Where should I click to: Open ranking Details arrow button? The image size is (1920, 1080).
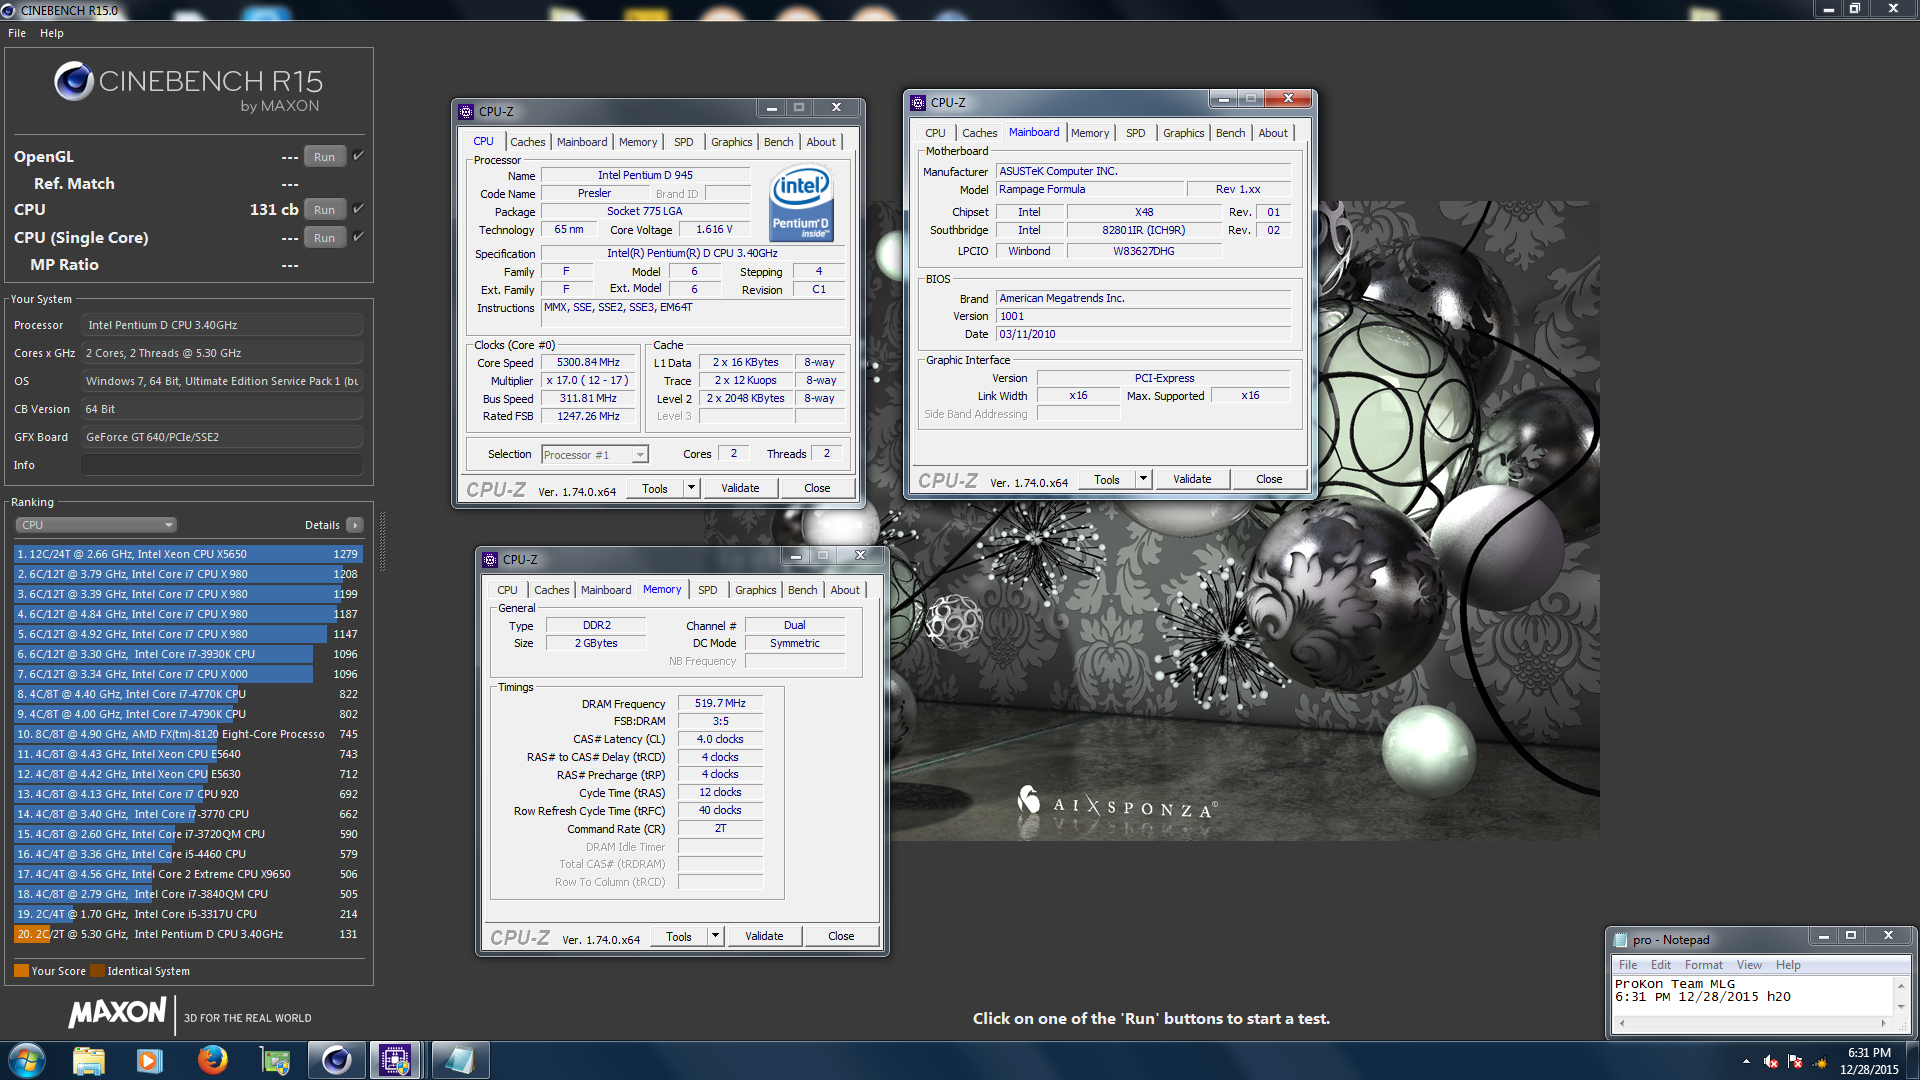pos(355,525)
